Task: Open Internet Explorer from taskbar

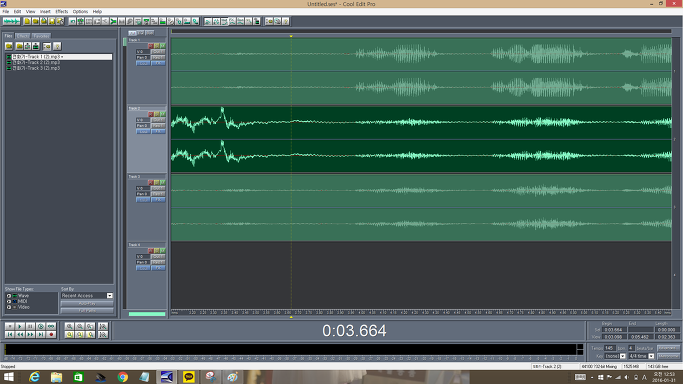Action: pyautogui.click(x=34, y=377)
